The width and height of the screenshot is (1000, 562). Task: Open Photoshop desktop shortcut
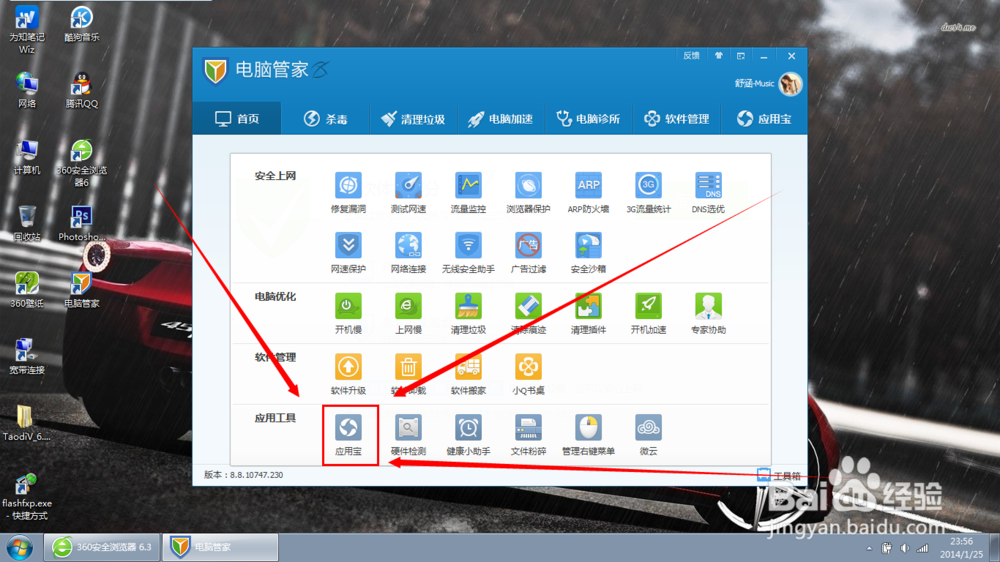[x=82, y=223]
